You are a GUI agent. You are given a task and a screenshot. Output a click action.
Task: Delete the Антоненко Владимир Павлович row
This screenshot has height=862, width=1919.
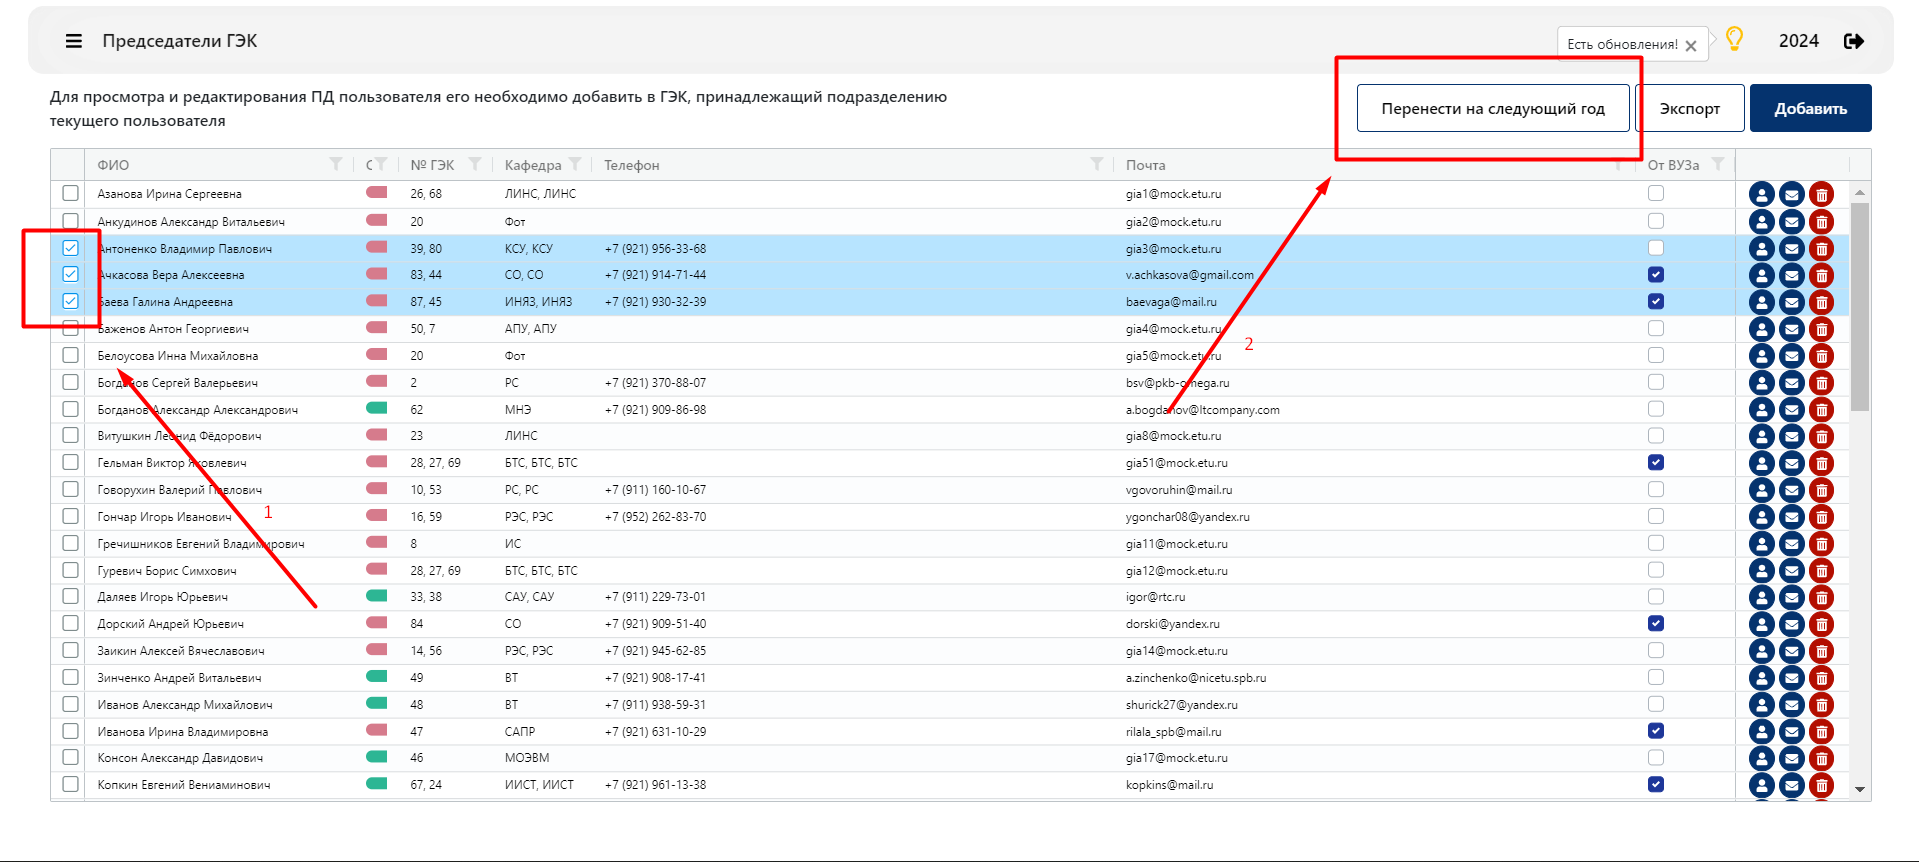(1821, 249)
